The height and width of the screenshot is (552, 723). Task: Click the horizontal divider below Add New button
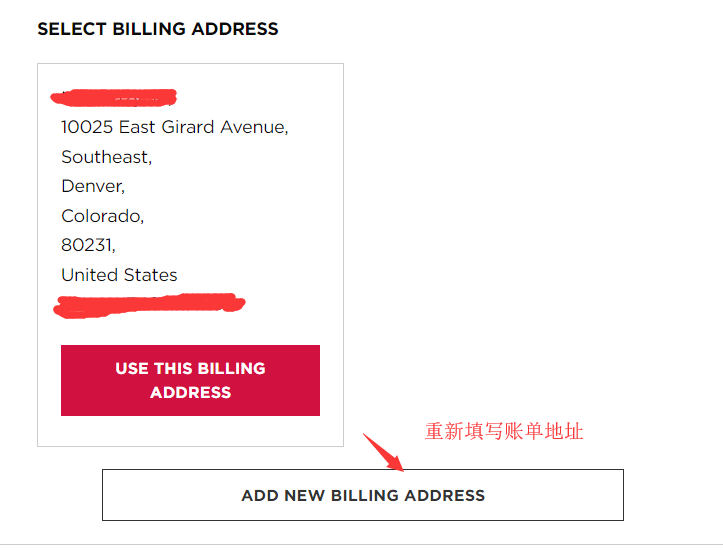pyautogui.click(x=361, y=544)
